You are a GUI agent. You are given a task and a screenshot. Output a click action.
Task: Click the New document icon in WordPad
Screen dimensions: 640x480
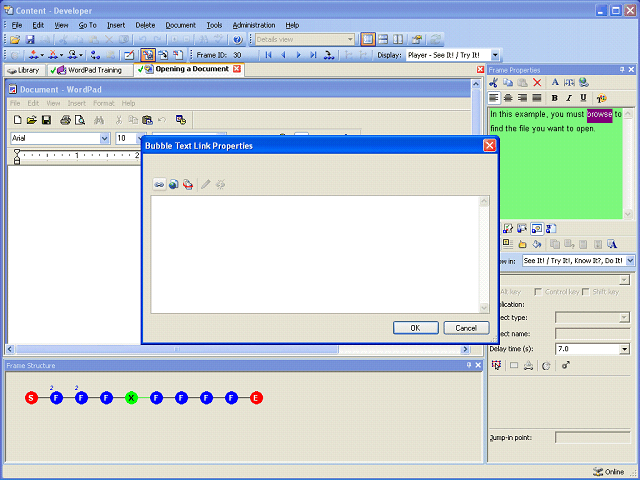click(18, 120)
